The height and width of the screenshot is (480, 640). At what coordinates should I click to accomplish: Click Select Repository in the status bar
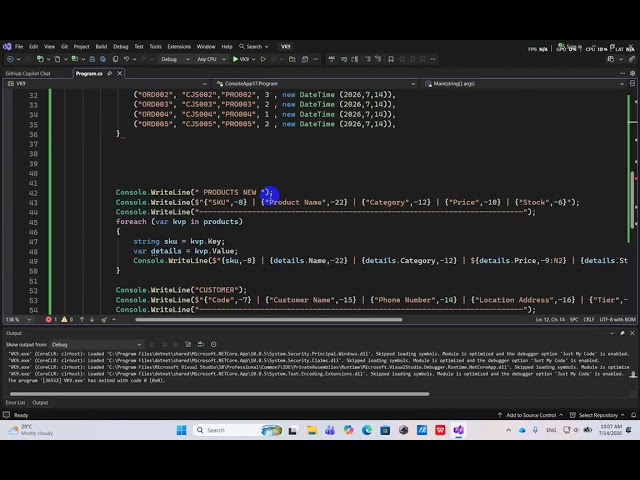coord(597,415)
